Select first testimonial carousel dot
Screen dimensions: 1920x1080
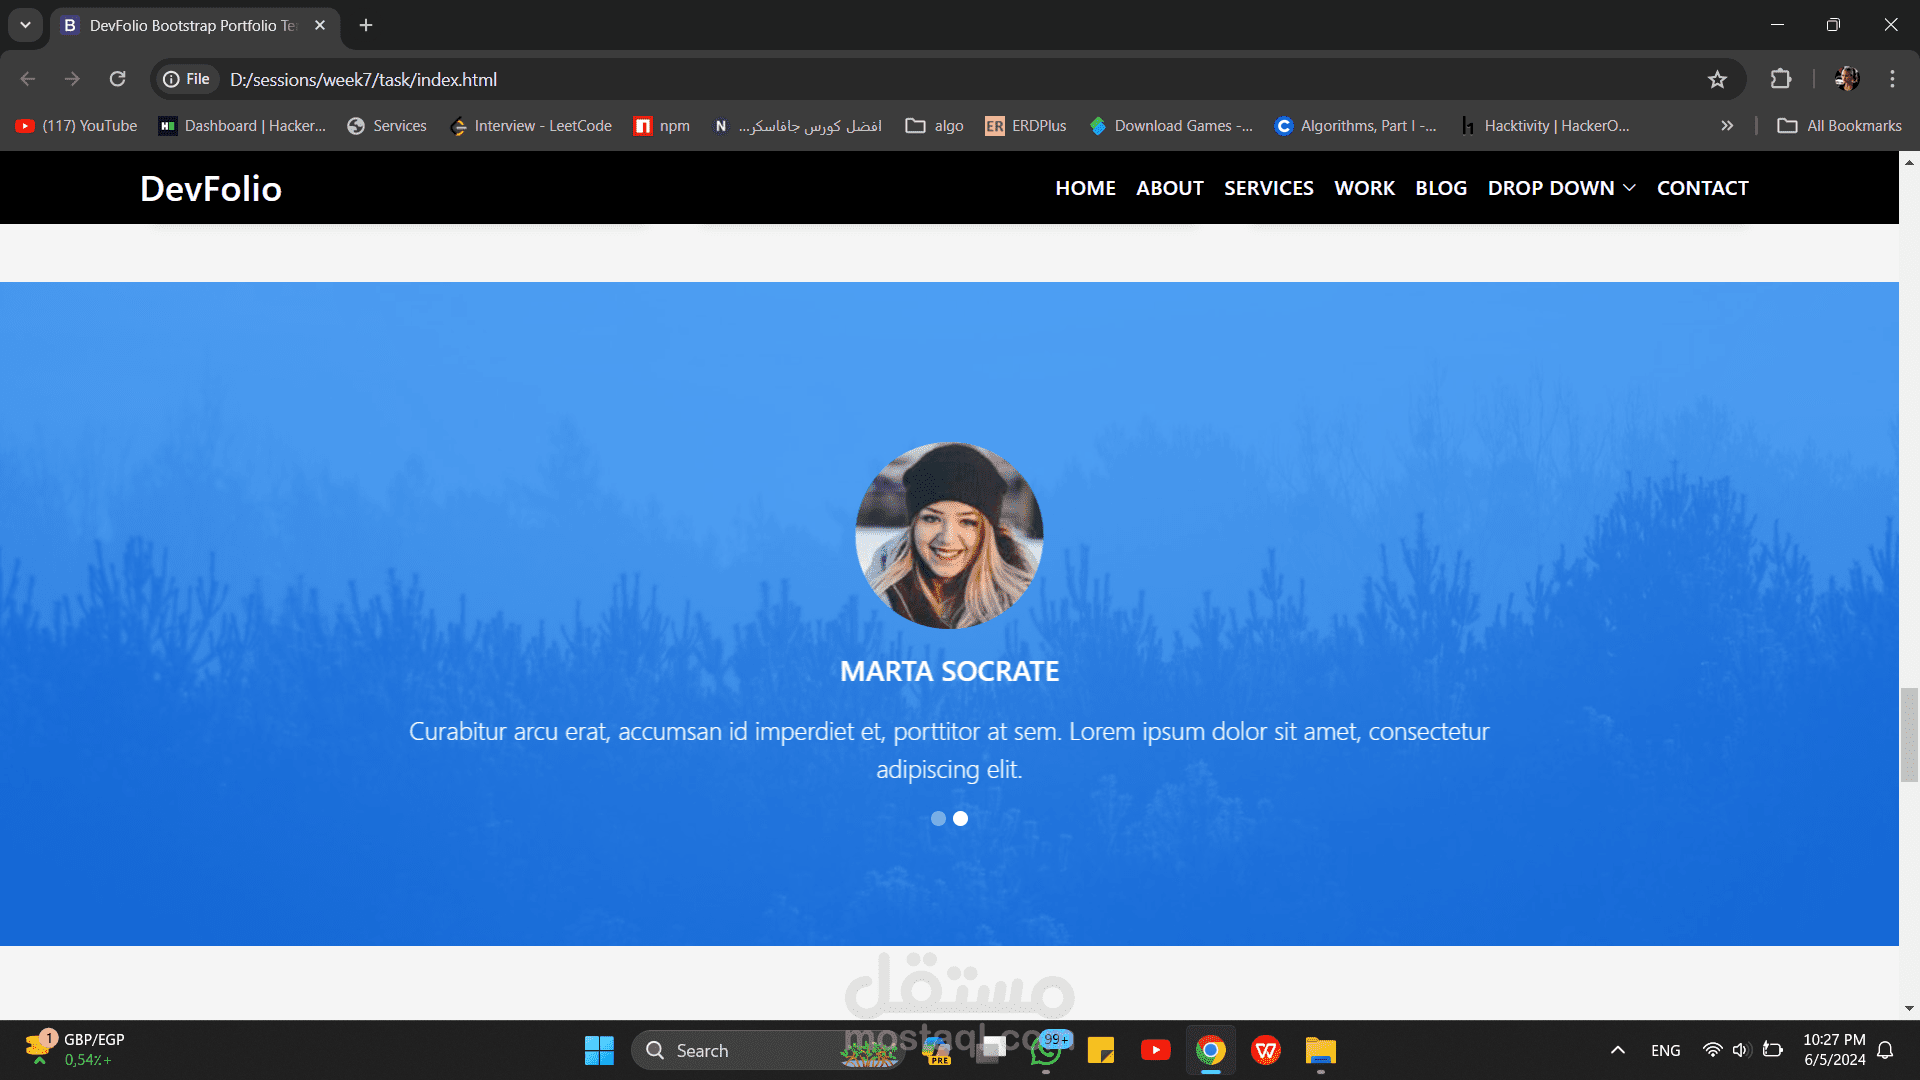click(x=938, y=818)
